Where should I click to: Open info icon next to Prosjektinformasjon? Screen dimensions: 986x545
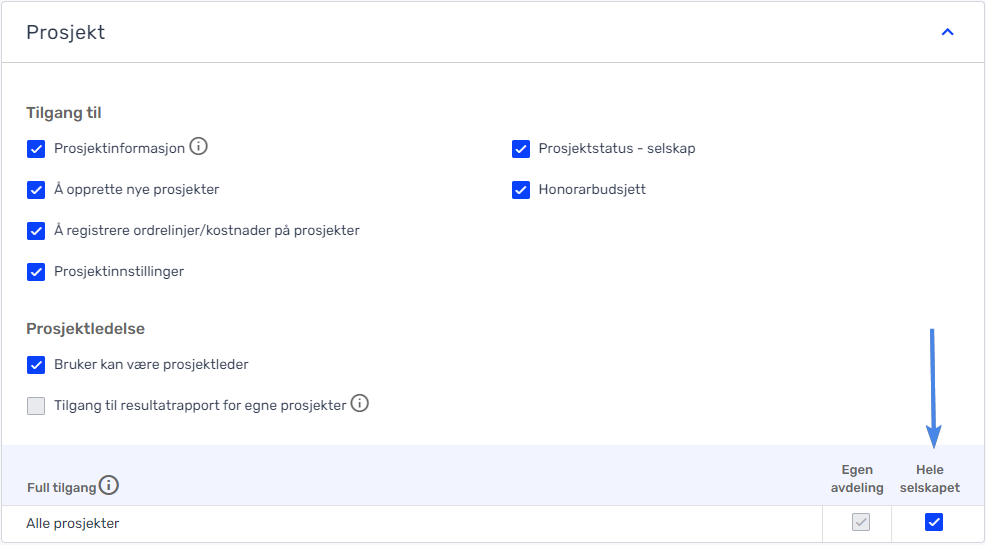pyautogui.click(x=199, y=146)
